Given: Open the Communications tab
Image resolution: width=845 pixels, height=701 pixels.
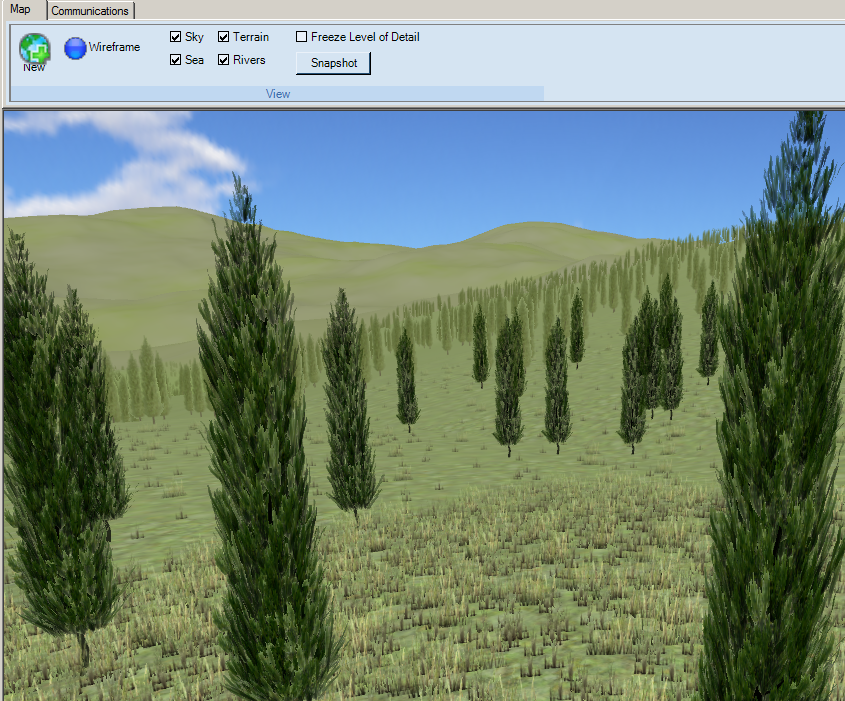Looking at the screenshot, I should point(90,11).
